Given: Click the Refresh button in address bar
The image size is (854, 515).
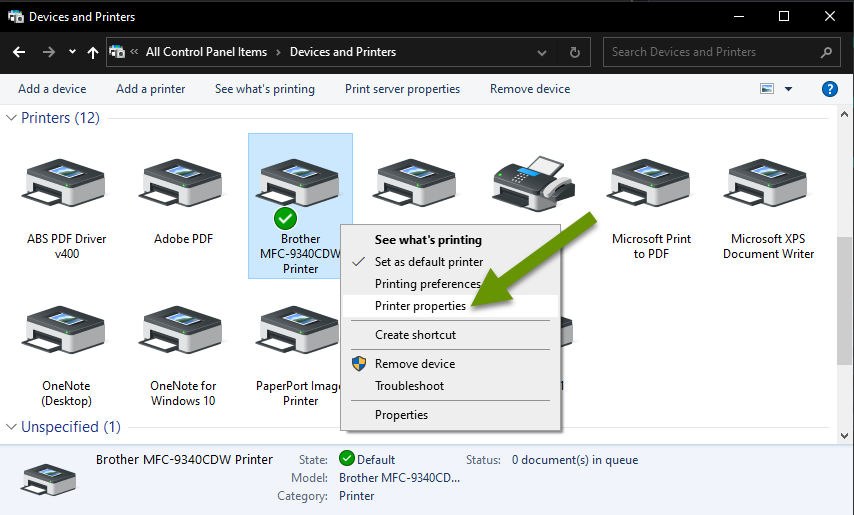Looking at the screenshot, I should (x=575, y=52).
